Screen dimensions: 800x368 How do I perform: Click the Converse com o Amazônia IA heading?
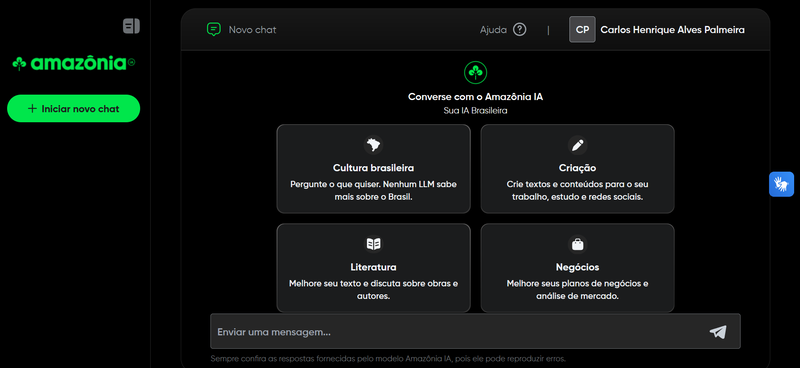tap(476, 96)
